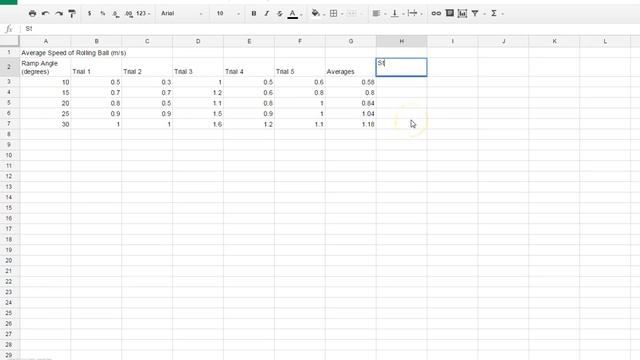The height and width of the screenshot is (360, 640).
Task: Click the Print icon
Action: click(x=32, y=13)
